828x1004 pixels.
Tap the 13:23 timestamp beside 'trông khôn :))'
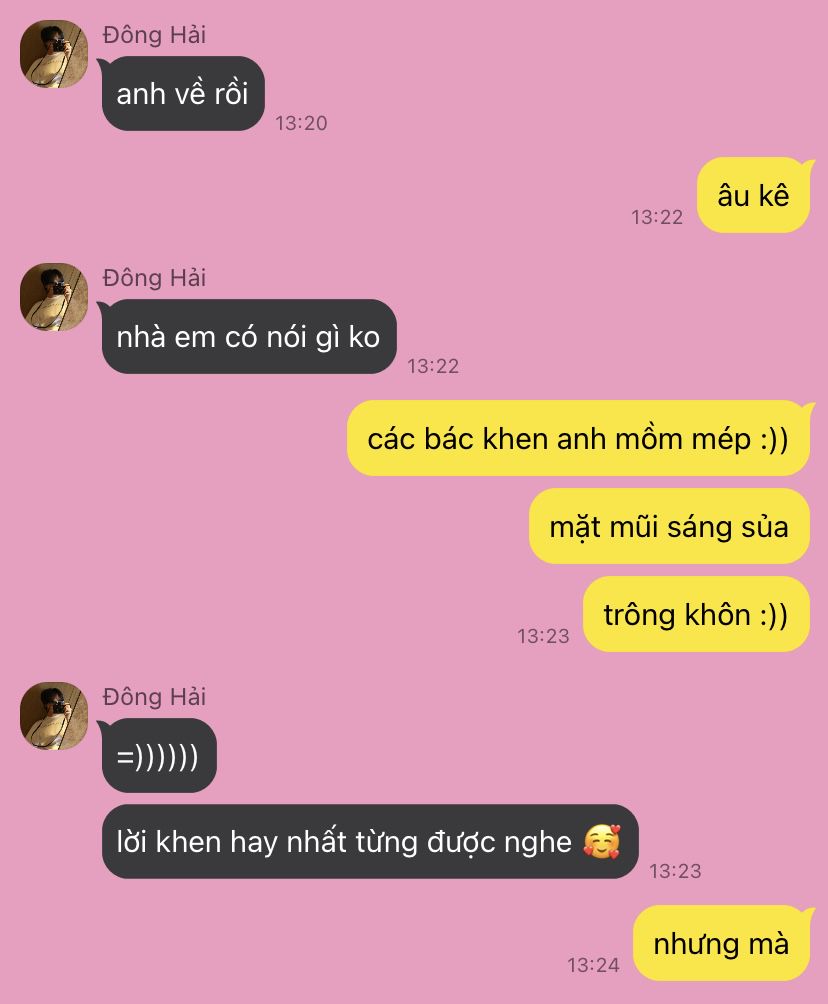click(543, 636)
